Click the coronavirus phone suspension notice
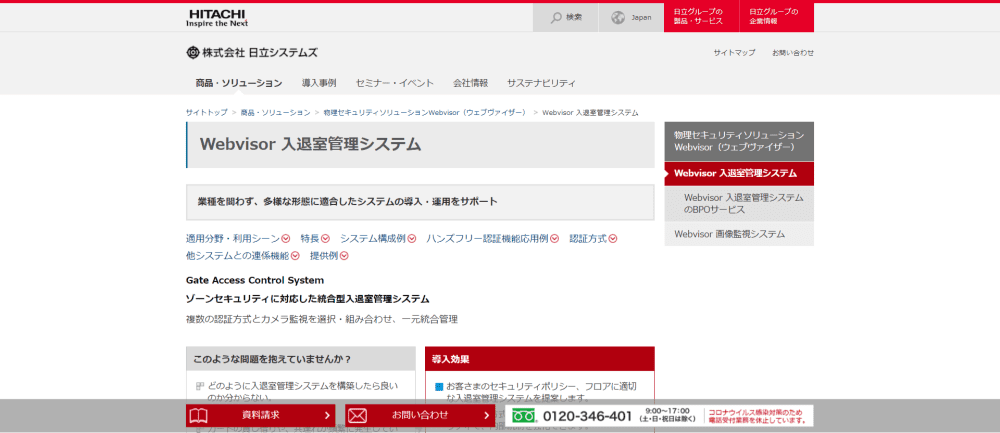The image size is (1000, 433). (759, 416)
